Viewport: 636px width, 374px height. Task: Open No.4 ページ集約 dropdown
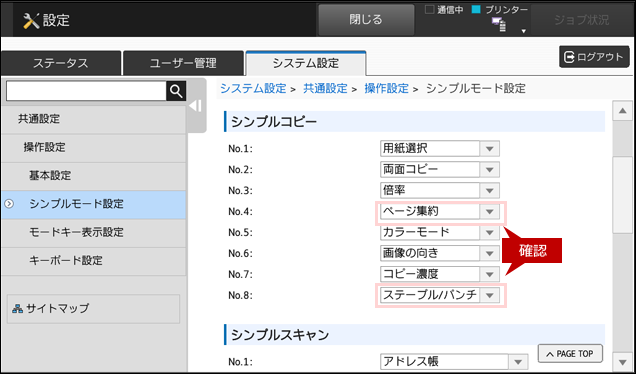pos(440,211)
